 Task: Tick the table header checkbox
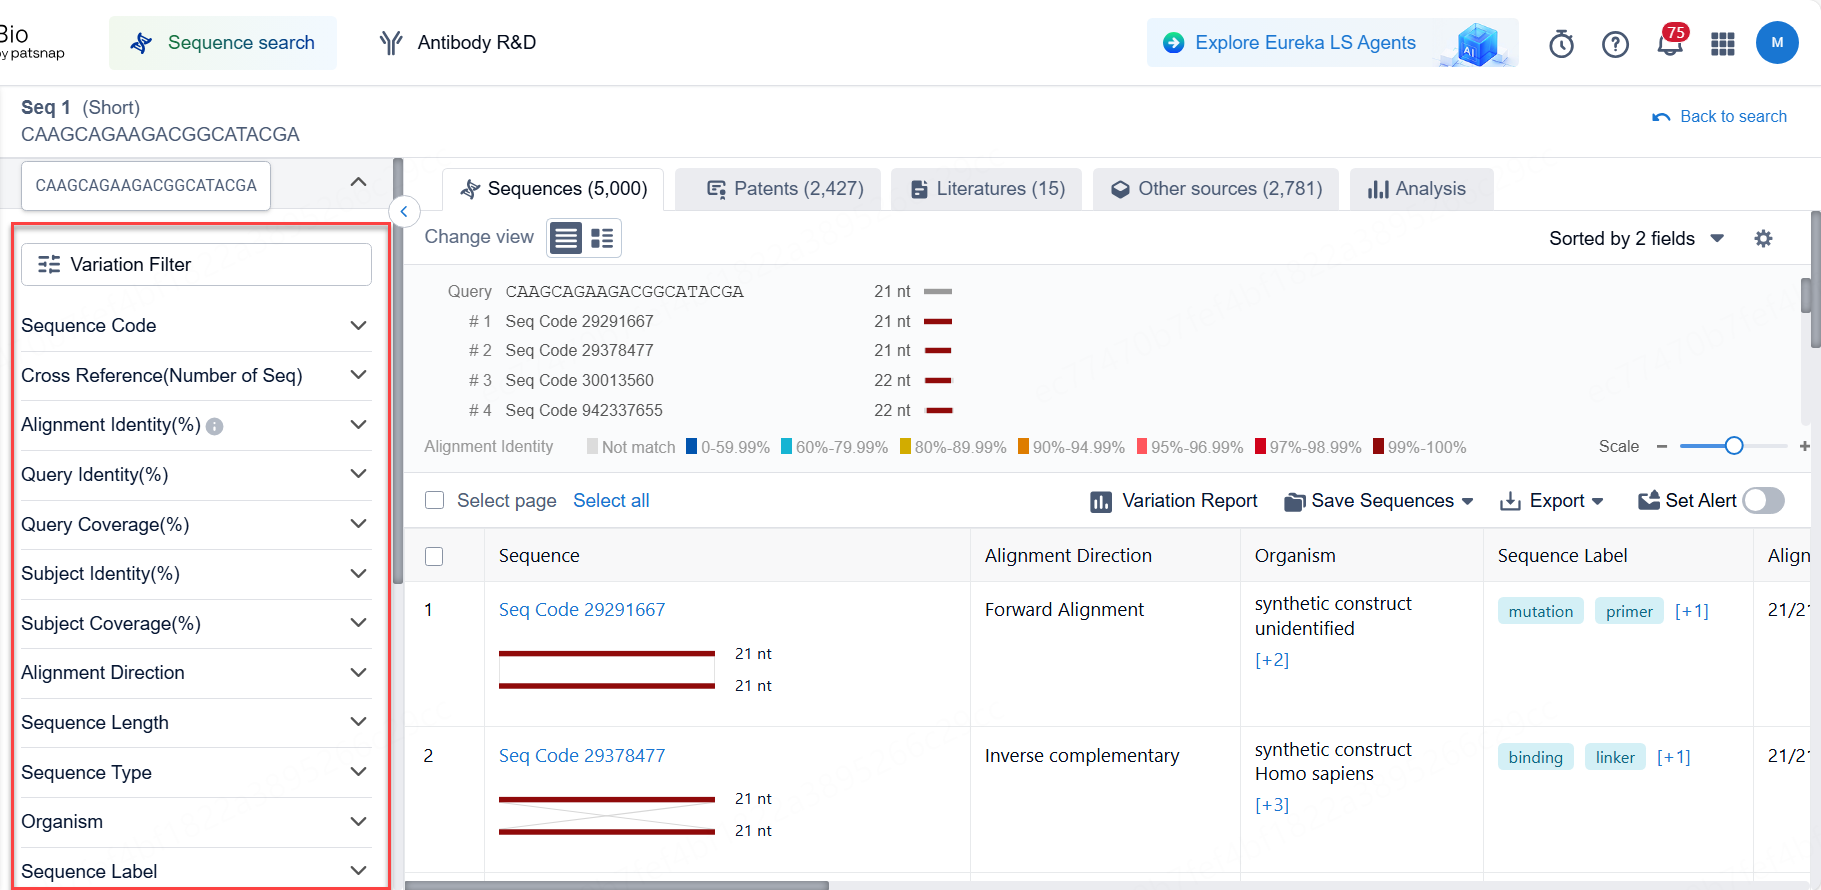click(434, 556)
